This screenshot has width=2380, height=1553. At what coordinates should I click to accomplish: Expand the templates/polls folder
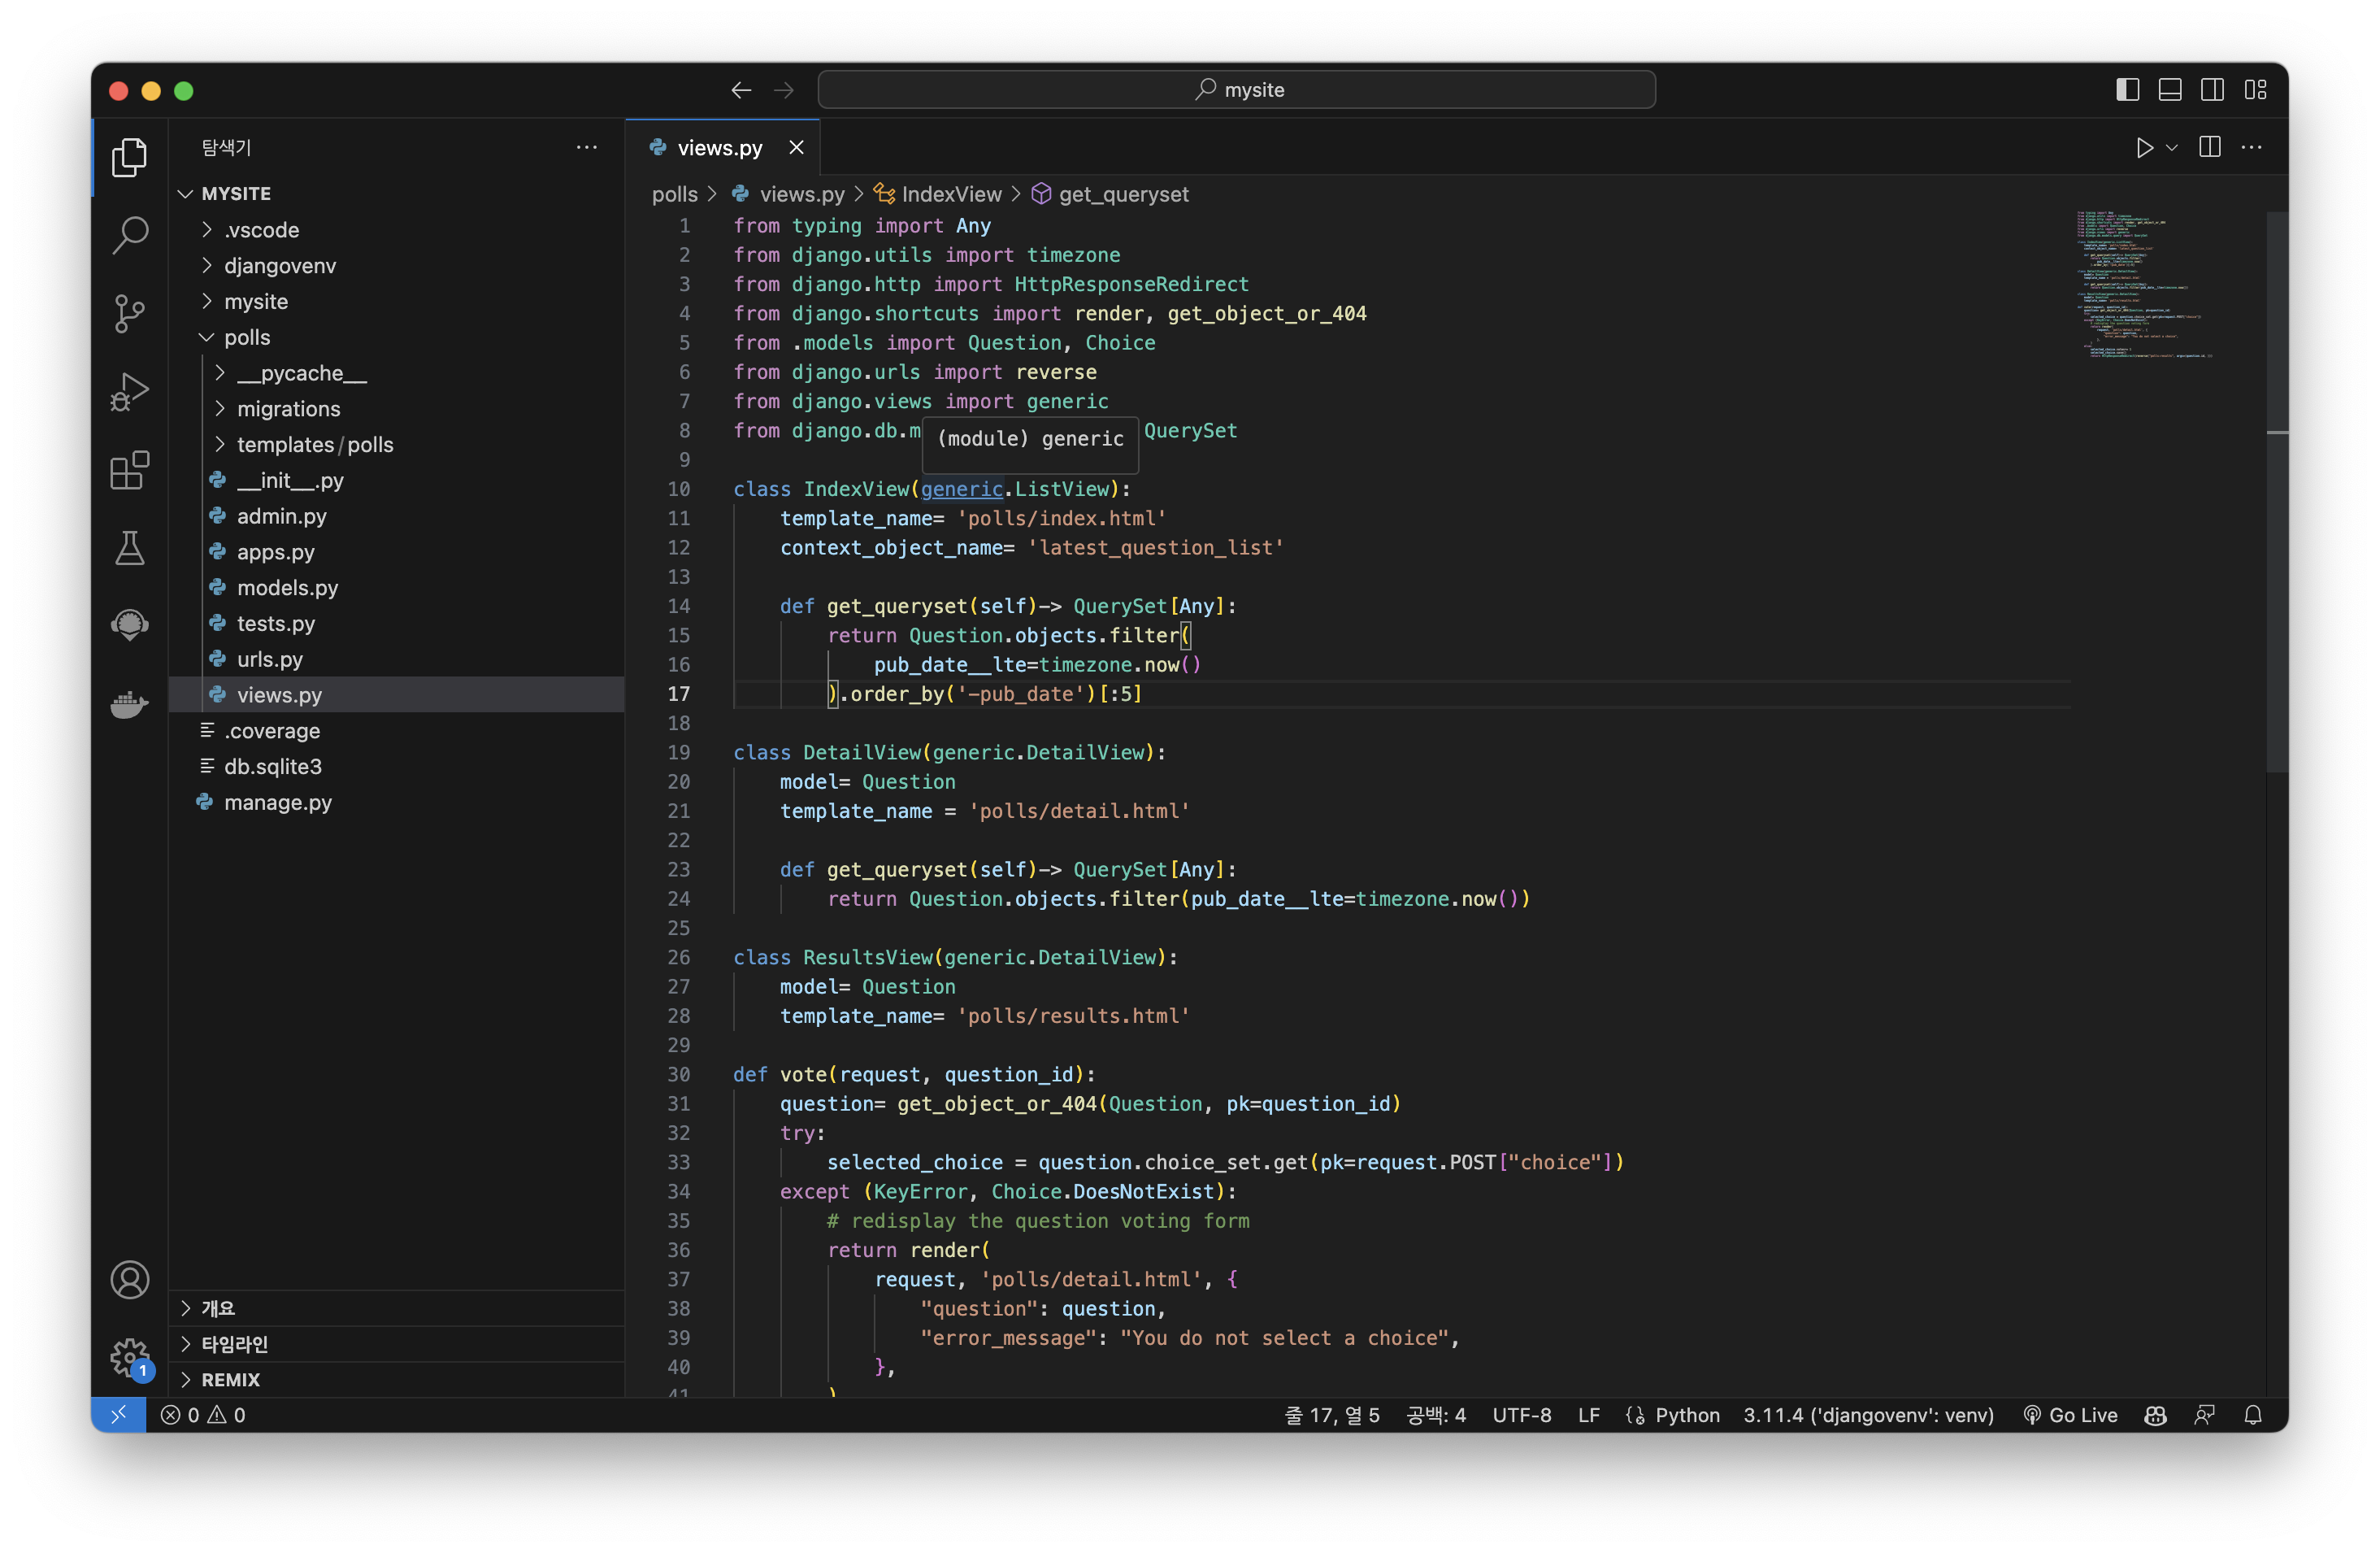(396, 444)
